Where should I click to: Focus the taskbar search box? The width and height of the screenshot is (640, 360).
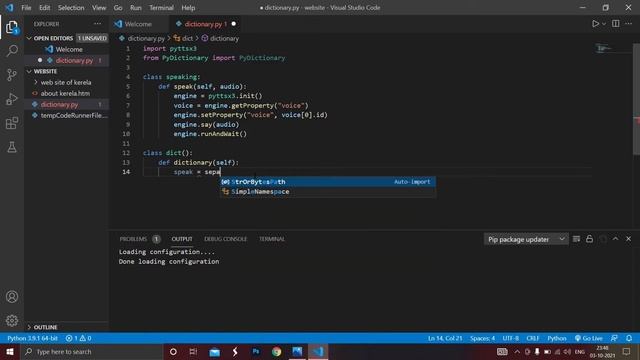[91, 351]
